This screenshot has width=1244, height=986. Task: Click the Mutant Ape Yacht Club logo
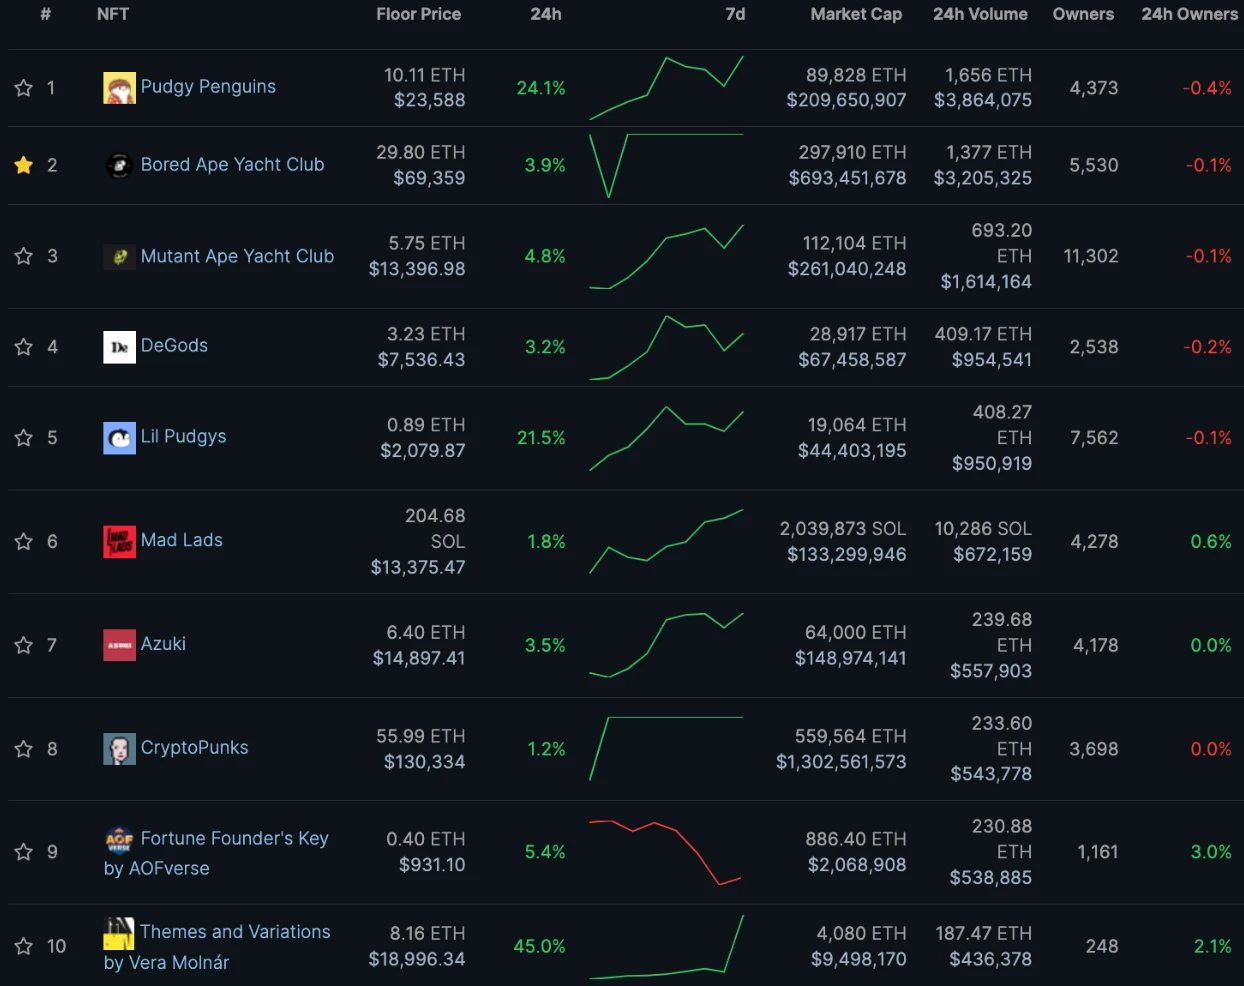119,256
